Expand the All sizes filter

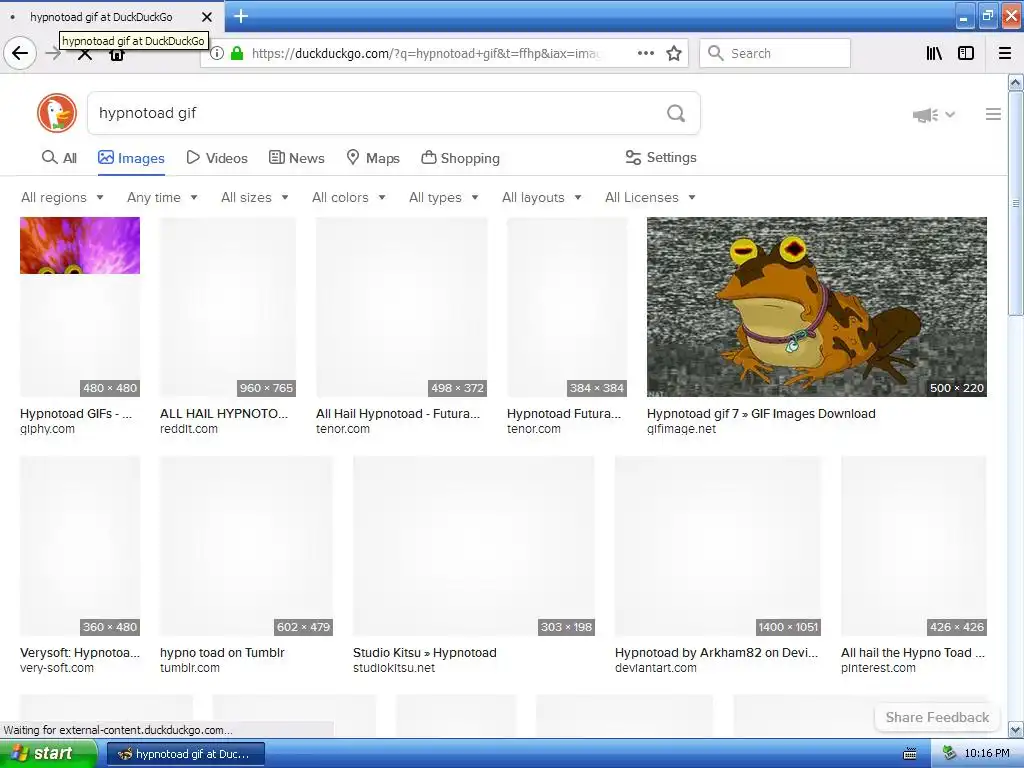point(255,197)
